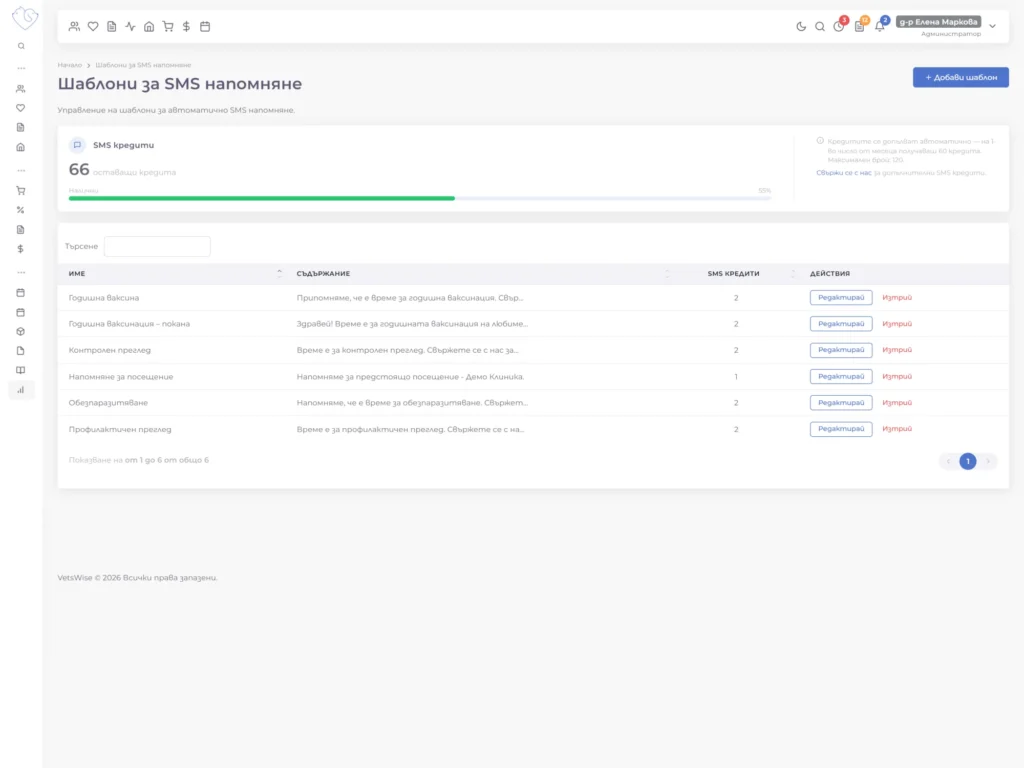Click the dollar icon in the top toolbar
Image resolution: width=1024 pixels, height=768 pixels.
point(186,27)
